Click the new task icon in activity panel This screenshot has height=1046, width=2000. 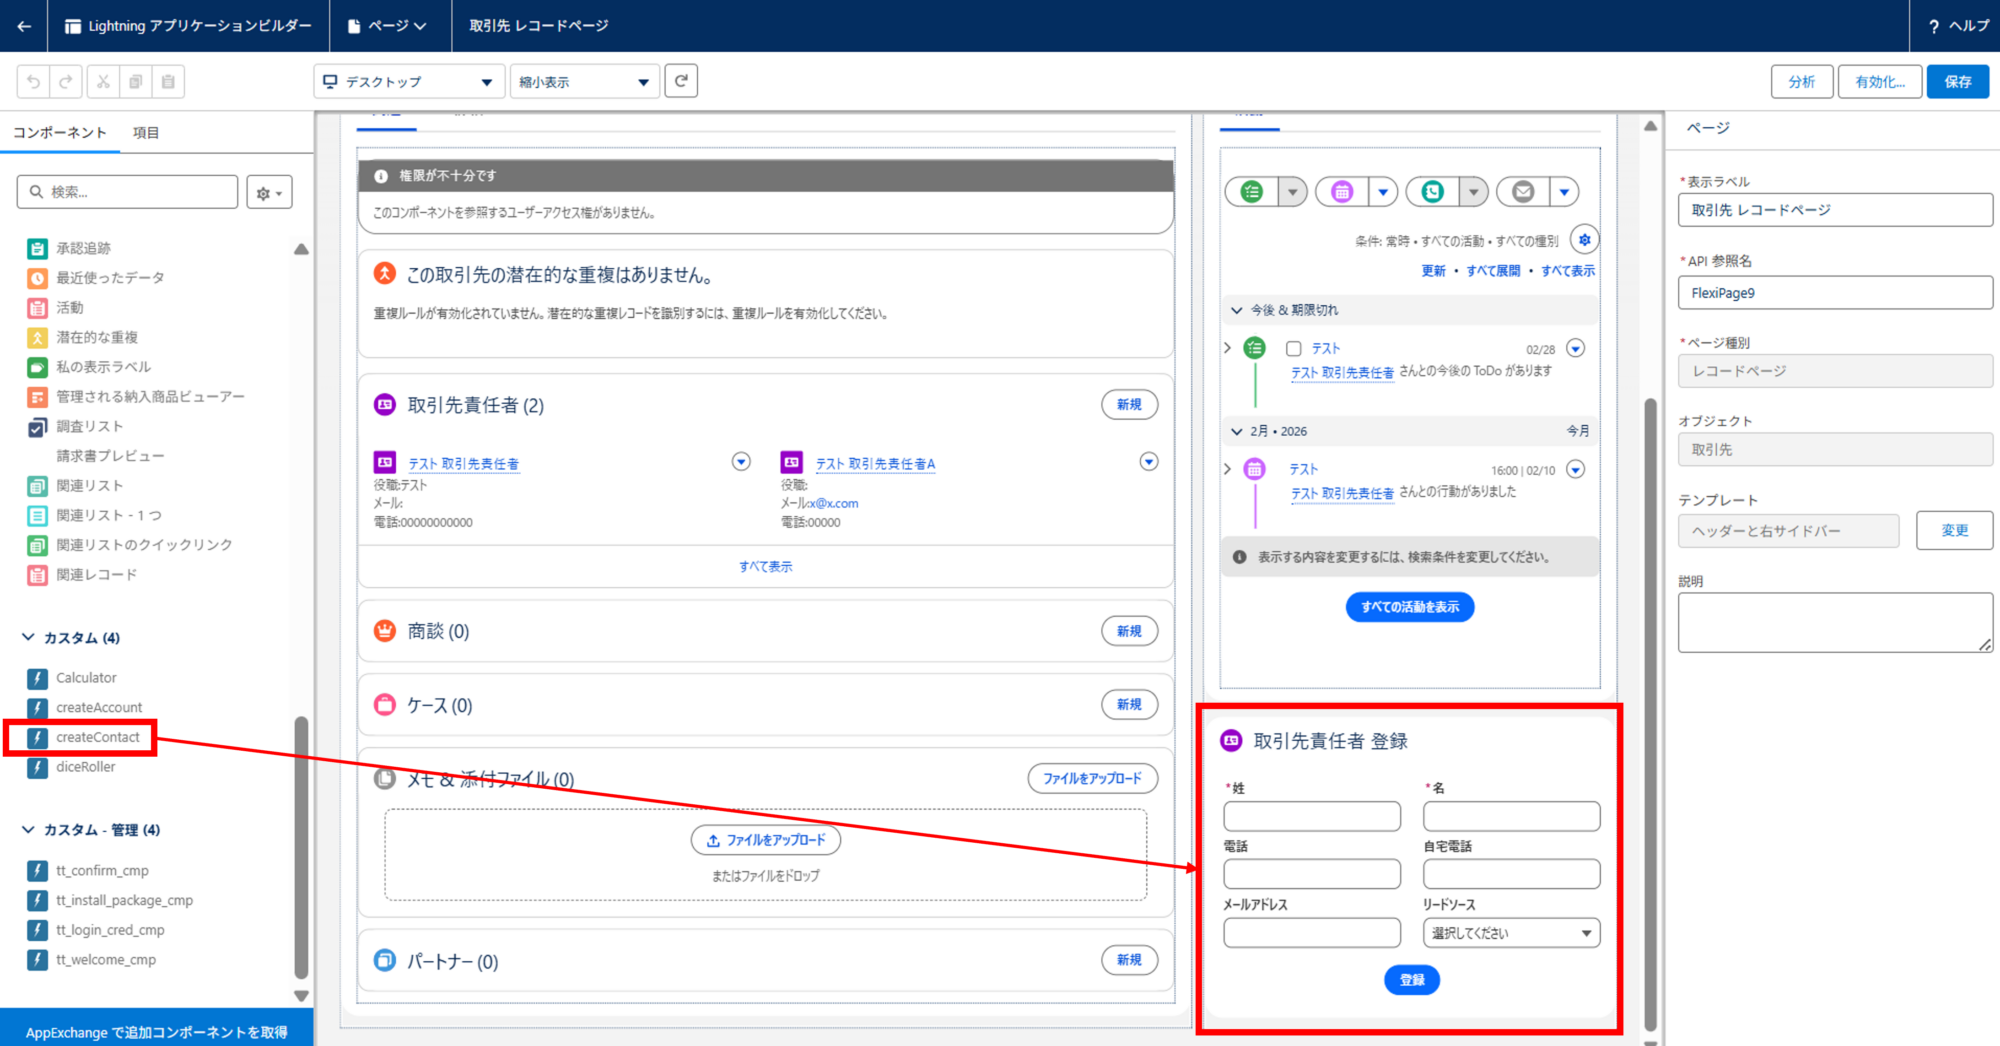coord(1252,191)
